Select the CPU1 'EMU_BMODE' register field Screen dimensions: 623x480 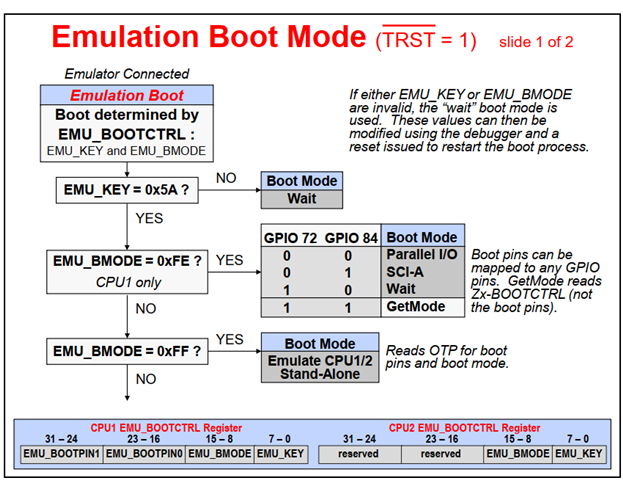(x=220, y=454)
